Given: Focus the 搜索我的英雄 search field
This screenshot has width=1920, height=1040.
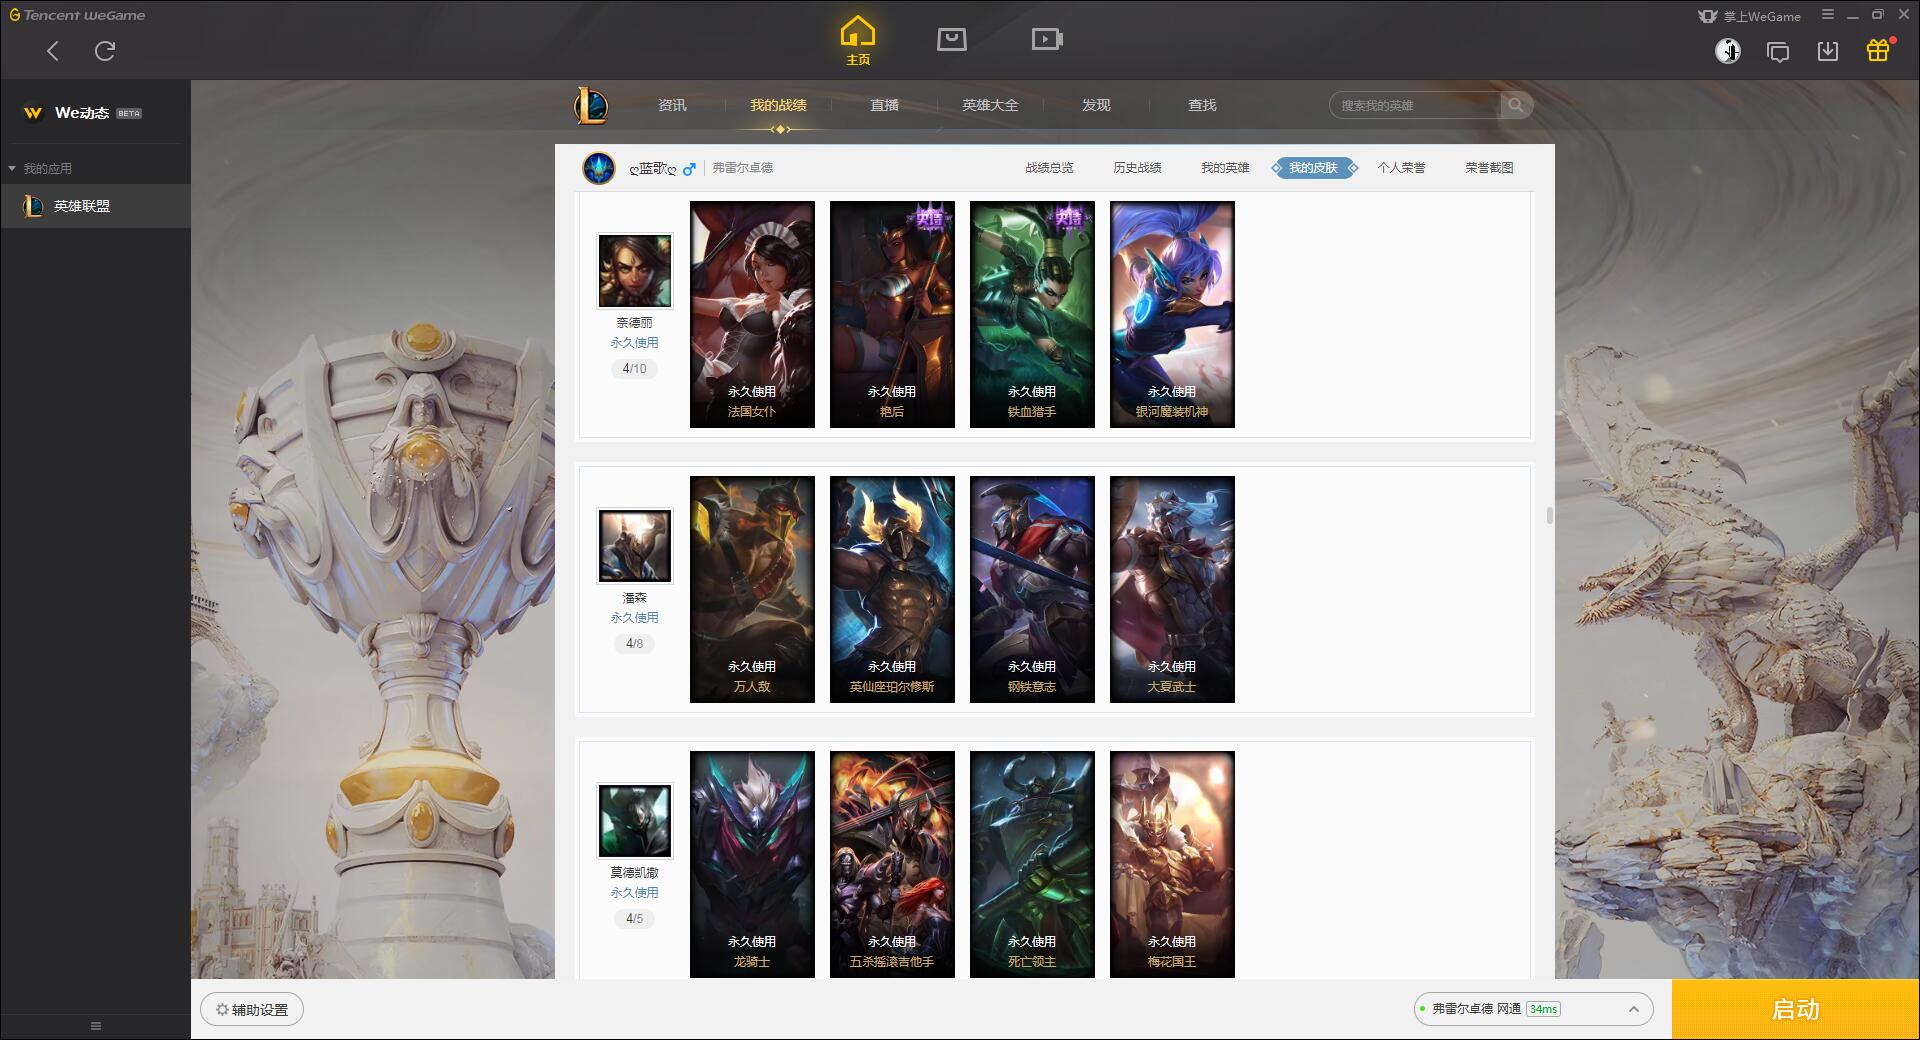Looking at the screenshot, I should tap(1415, 105).
